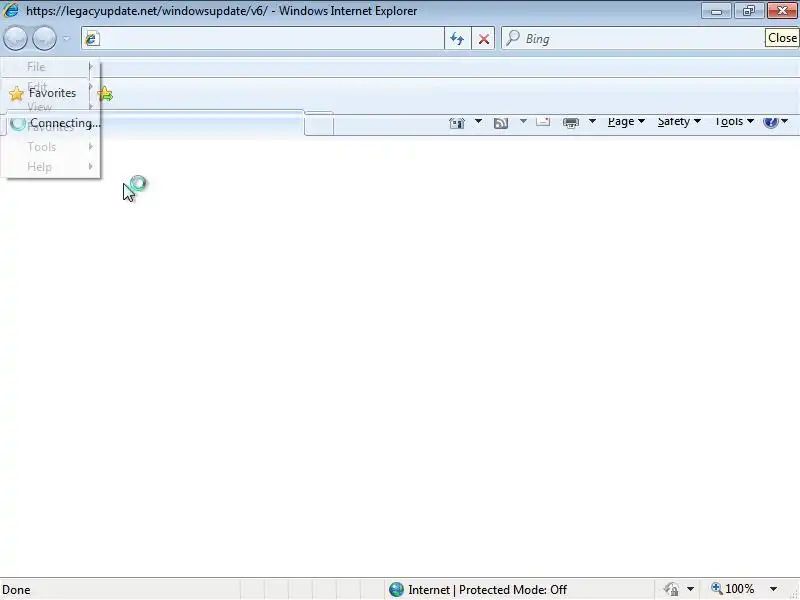Viewport: 800px width, 600px height.
Task: Expand the feeds dropdown arrow
Action: (523, 121)
